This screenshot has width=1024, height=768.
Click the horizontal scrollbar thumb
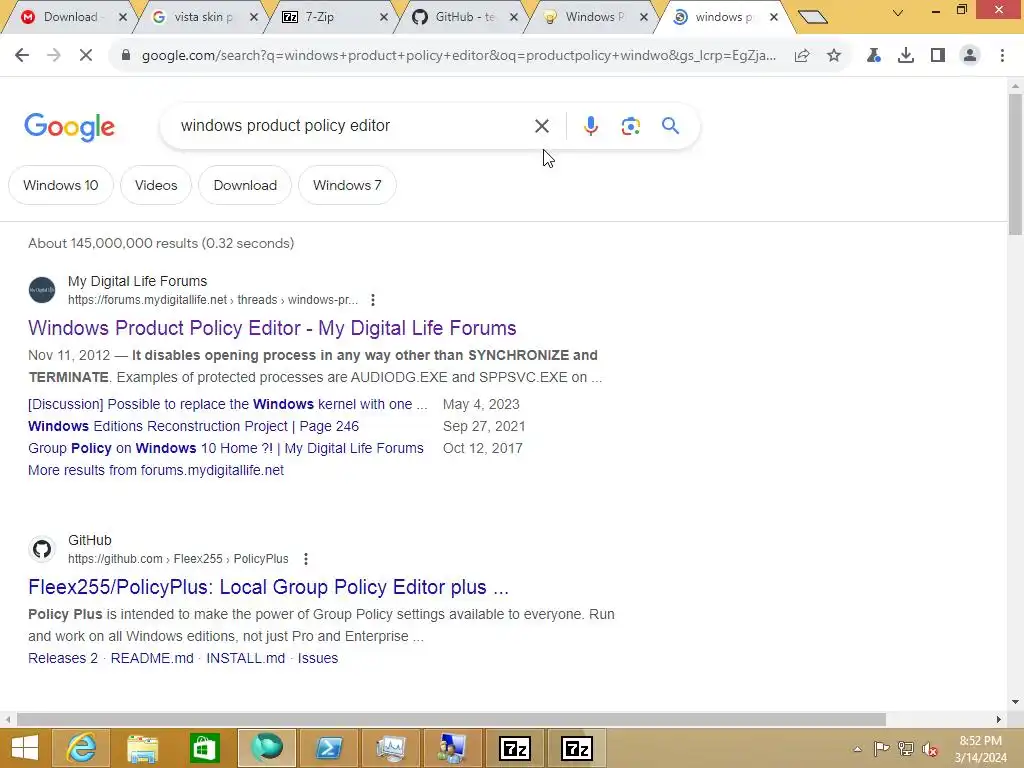pyautogui.click(x=451, y=719)
